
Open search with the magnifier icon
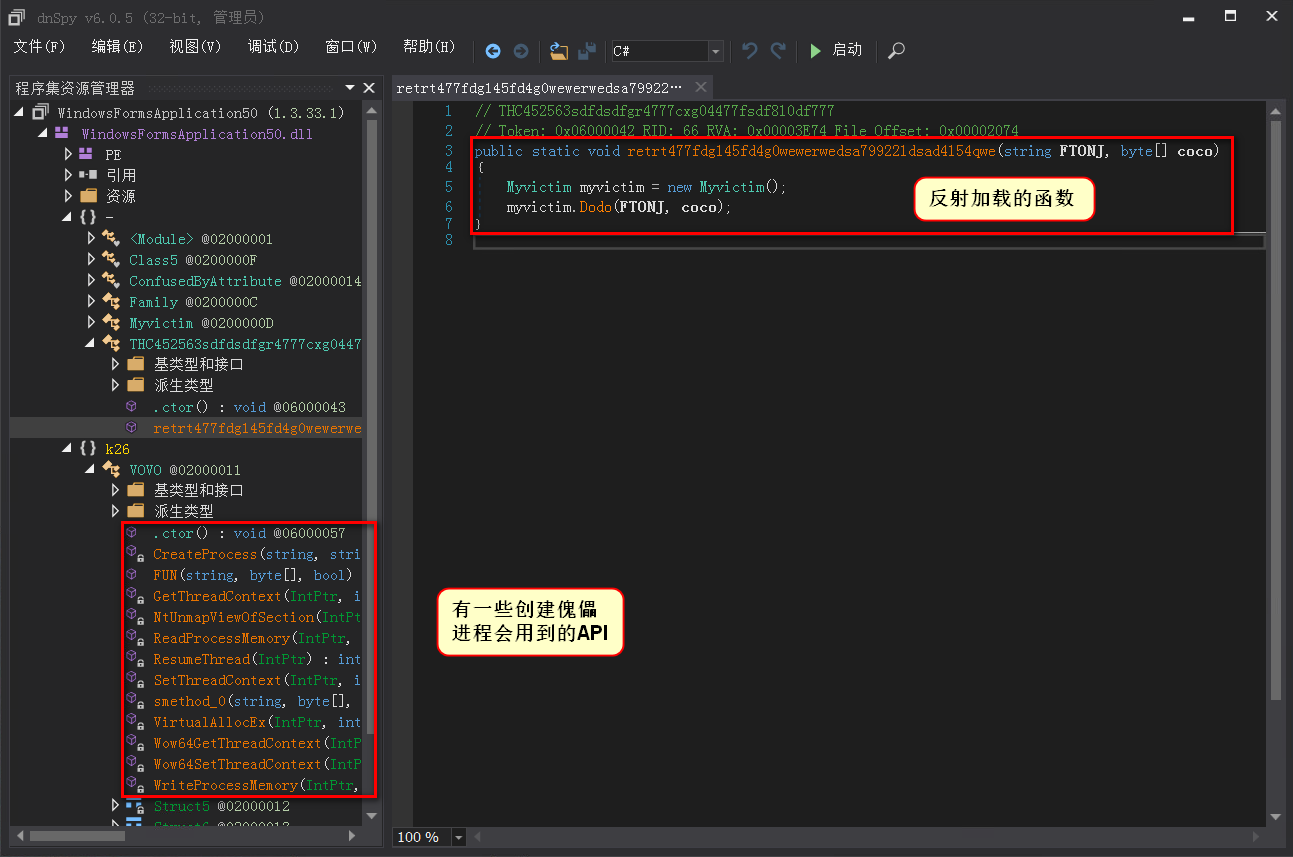(897, 50)
